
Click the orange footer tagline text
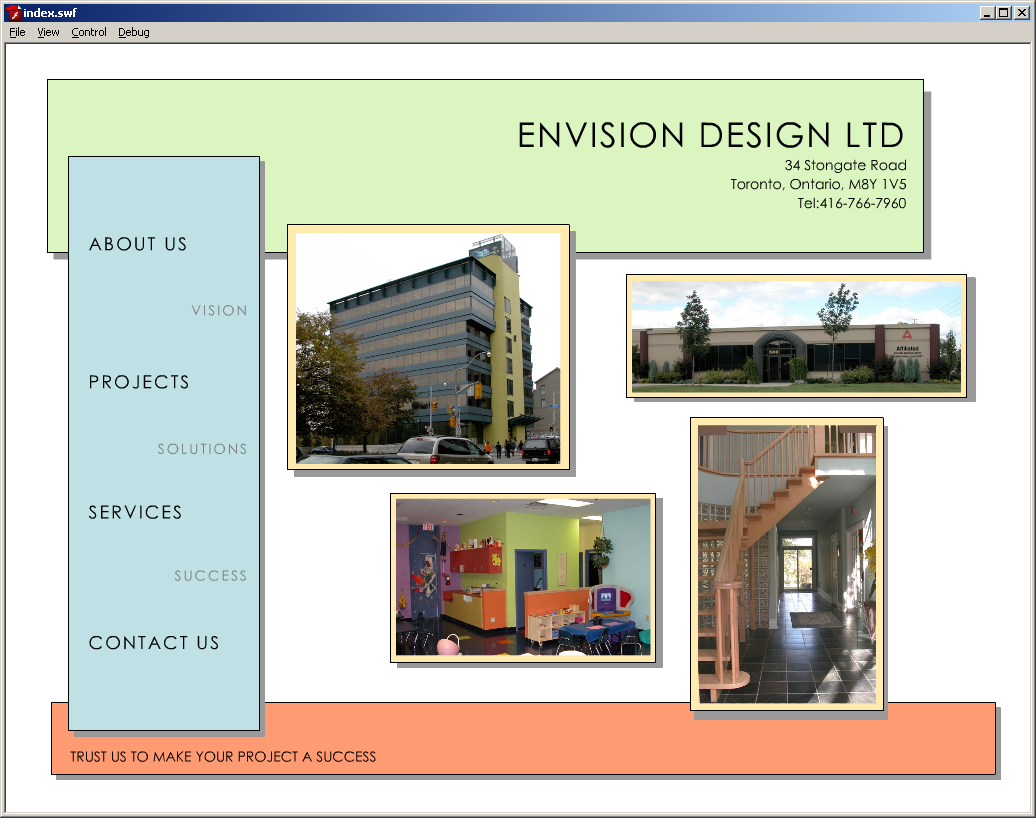click(223, 757)
